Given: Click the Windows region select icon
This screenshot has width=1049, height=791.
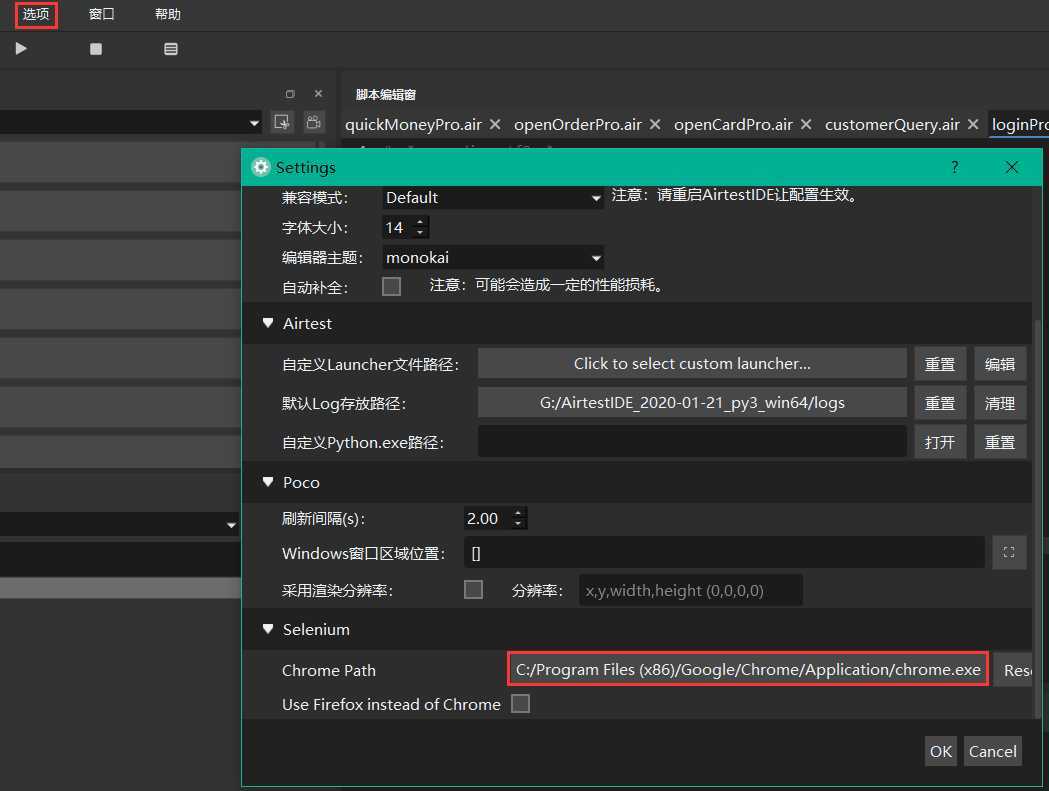Looking at the screenshot, I should coord(1009,552).
